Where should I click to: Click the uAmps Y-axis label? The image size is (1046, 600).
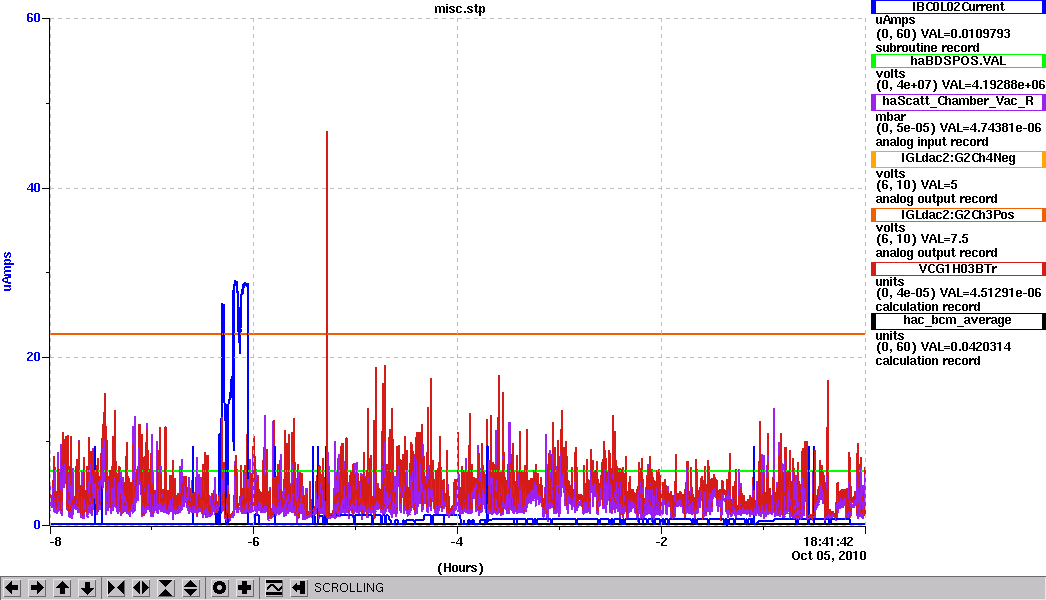(x=7, y=271)
